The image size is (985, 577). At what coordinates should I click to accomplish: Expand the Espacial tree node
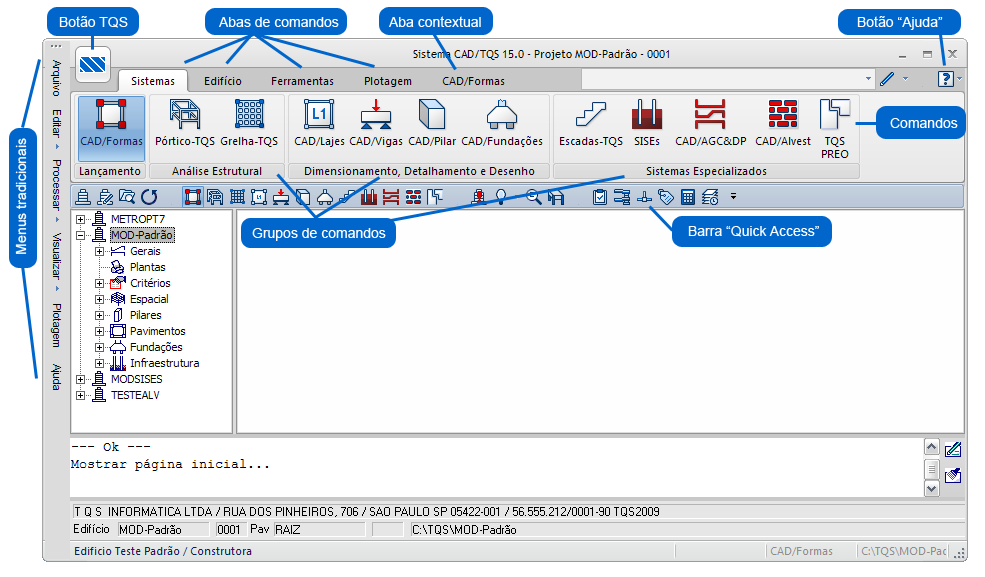click(99, 299)
